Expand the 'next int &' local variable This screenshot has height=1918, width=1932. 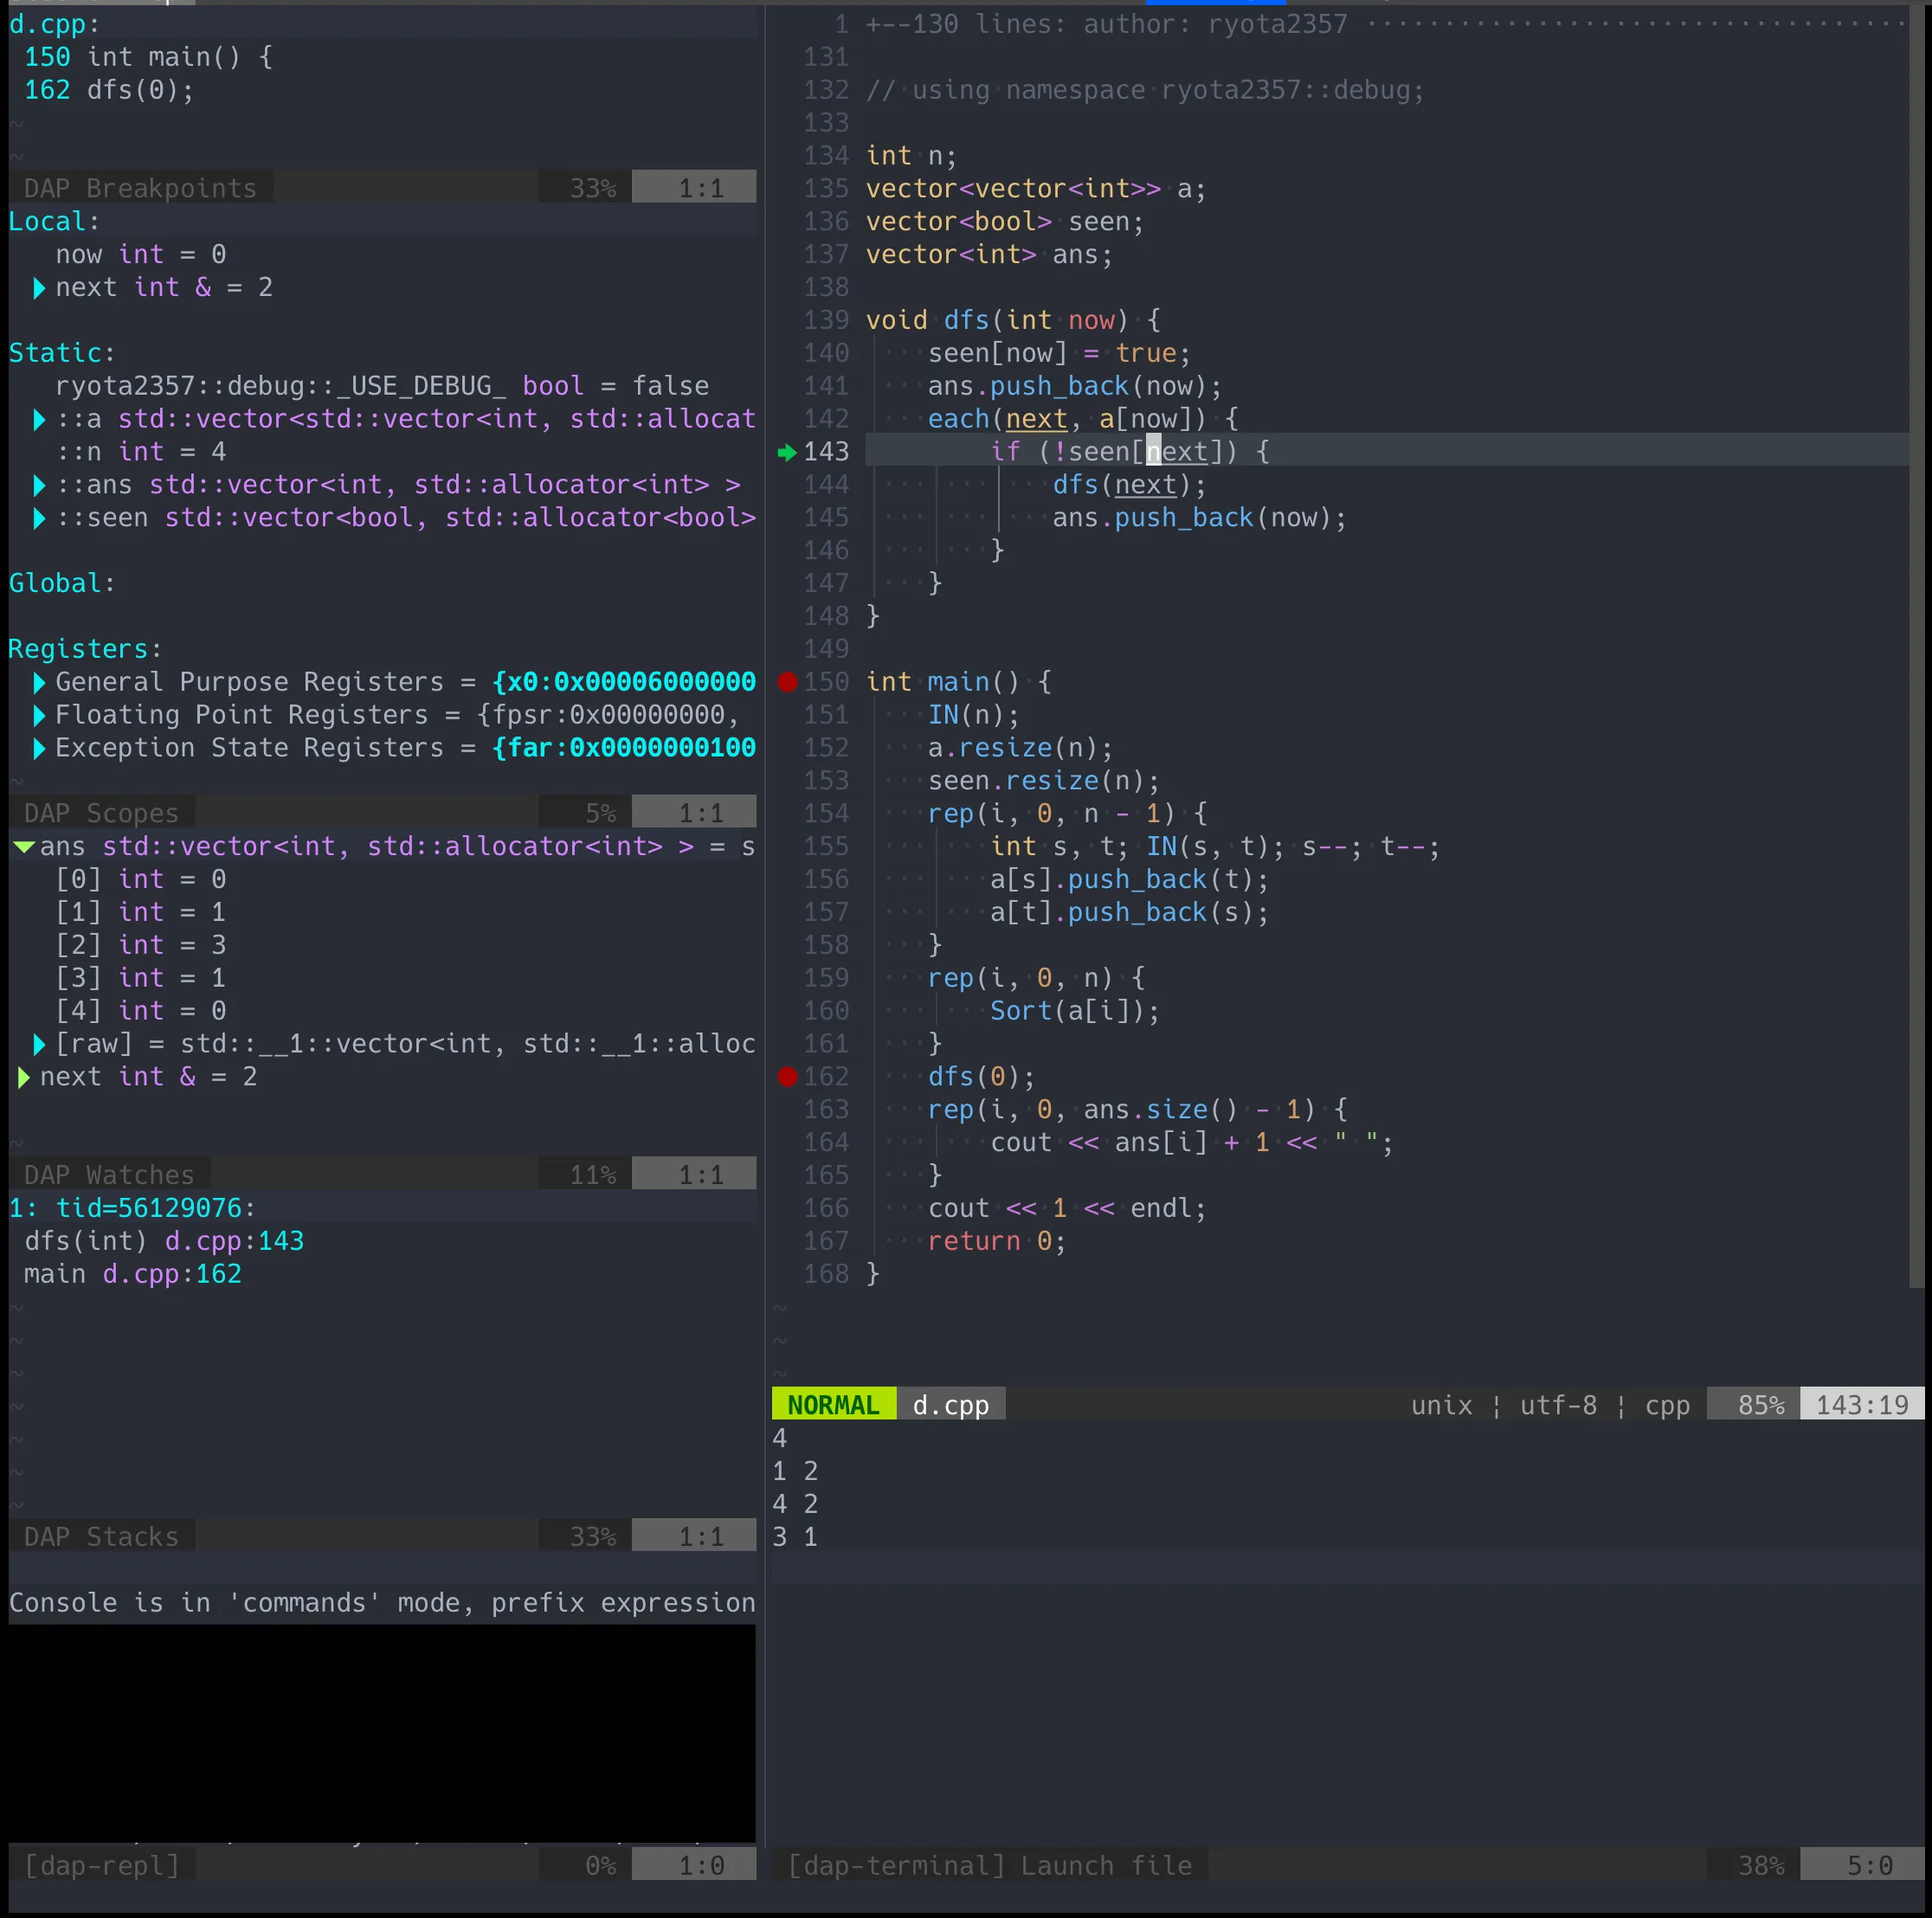tap(39, 288)
